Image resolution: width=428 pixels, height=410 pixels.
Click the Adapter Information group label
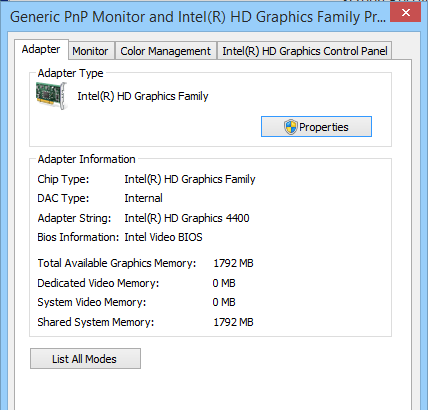pyautogui.click(x=86, y=159)
